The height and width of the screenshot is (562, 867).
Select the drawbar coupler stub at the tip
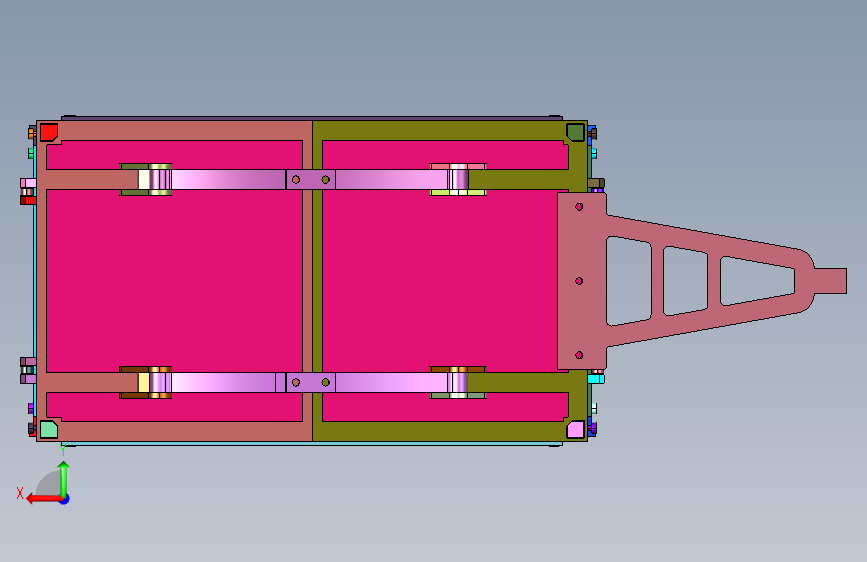point(831,281)
